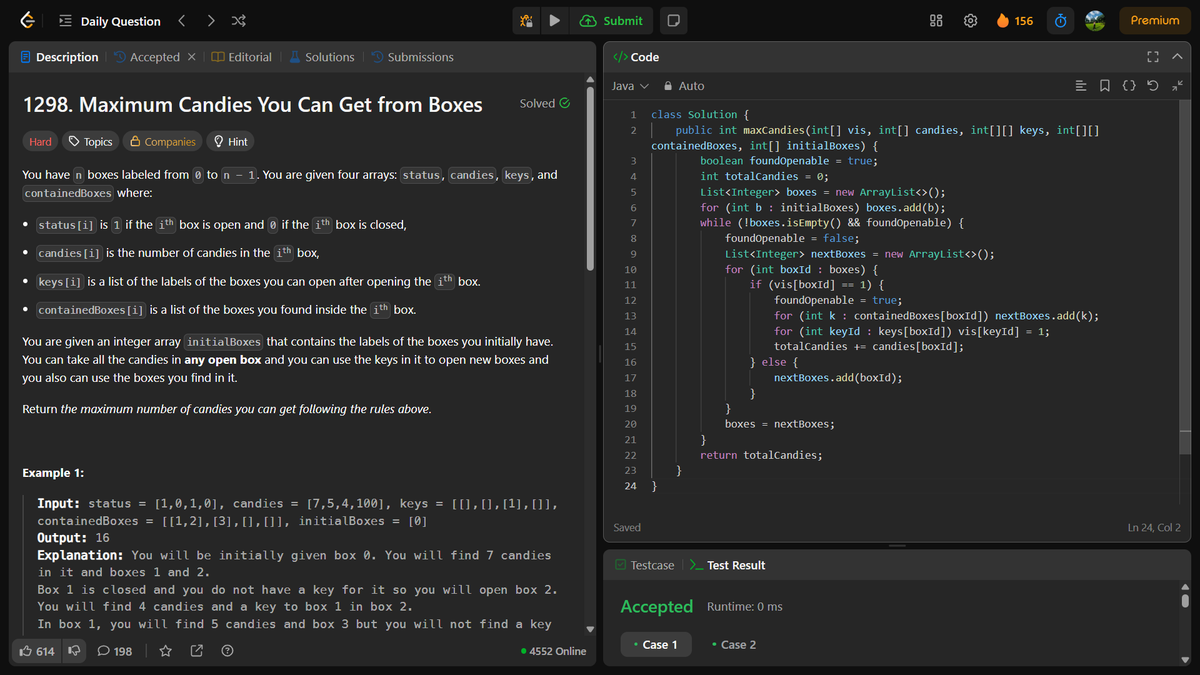Open the apps grid icon in the navbar
1200x675 pixels.
[935, 20]
